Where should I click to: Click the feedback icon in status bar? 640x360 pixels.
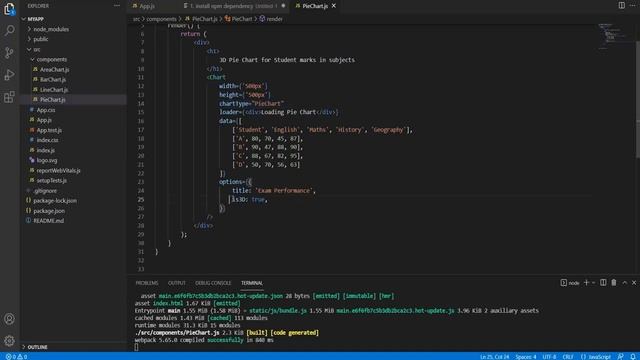click(x=620, y=357)
